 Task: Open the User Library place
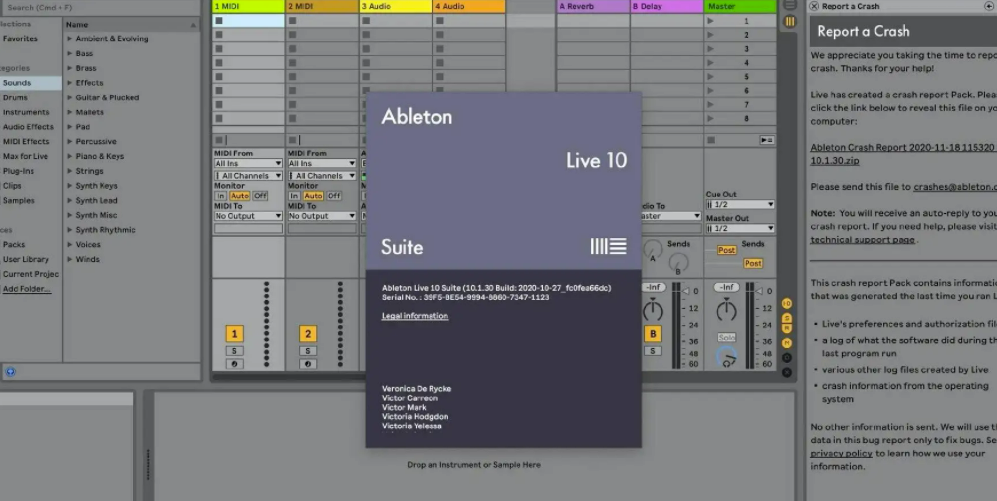(25, 259)
